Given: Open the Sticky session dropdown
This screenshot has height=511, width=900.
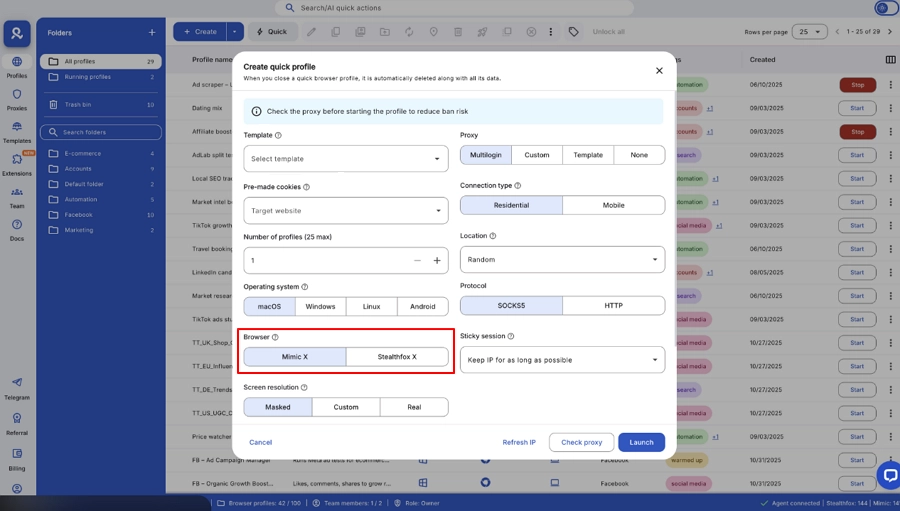Looking at the screenshot, I should point(562,360).
